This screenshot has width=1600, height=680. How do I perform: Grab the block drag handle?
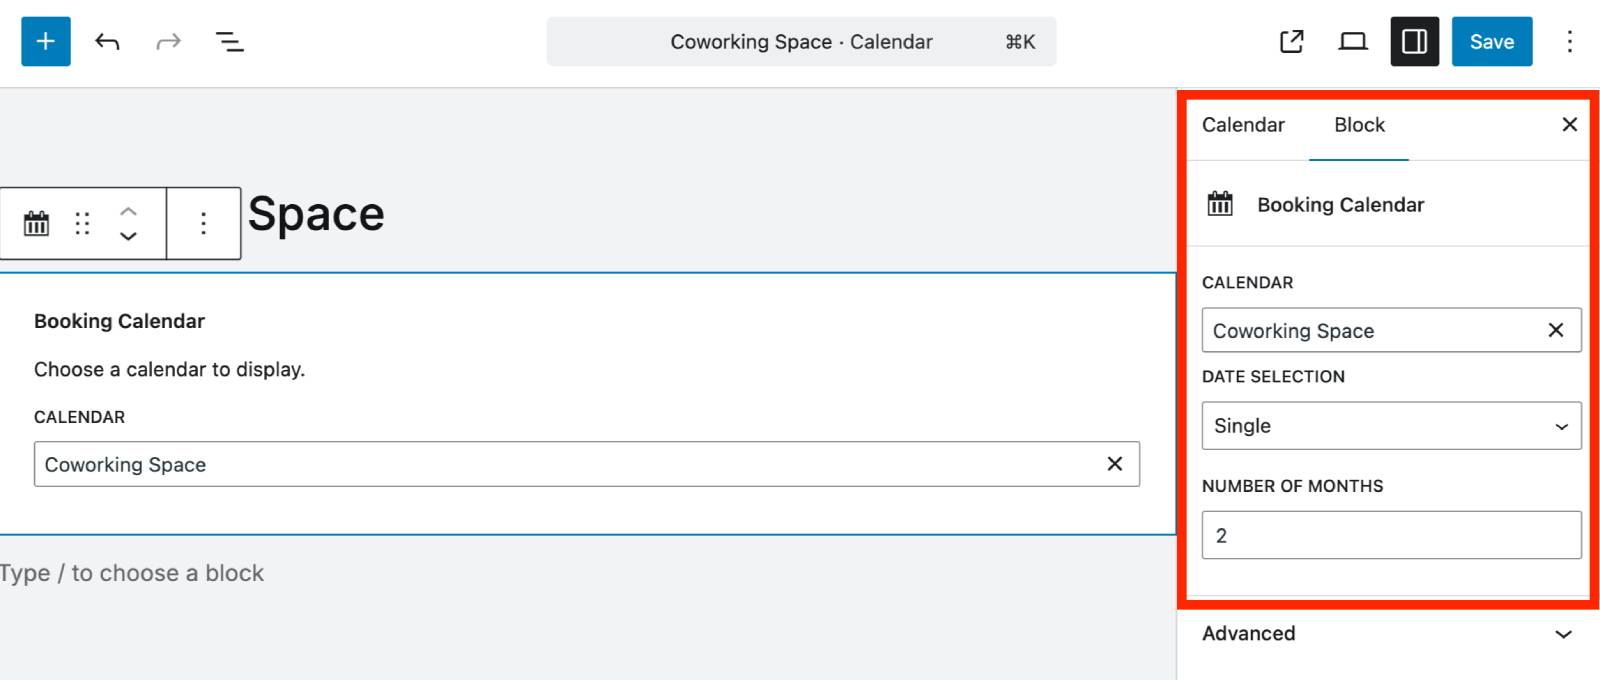click(x=82, y=223)
